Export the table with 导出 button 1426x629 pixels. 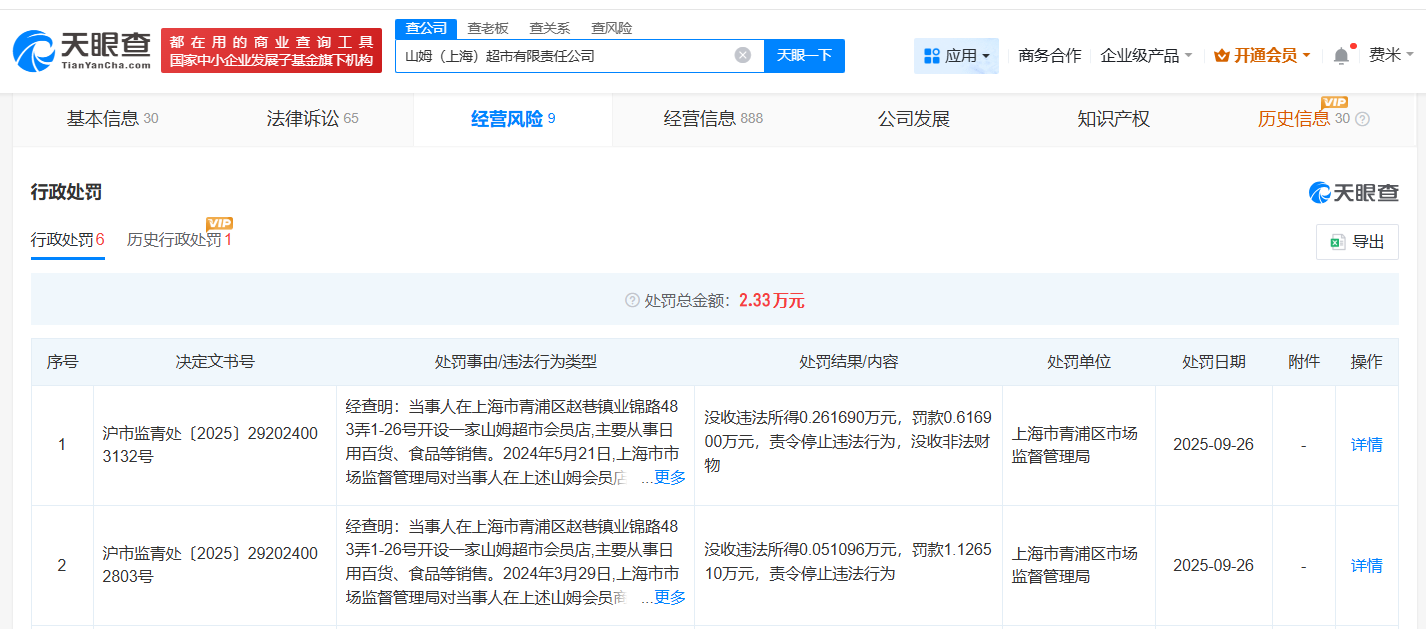(1357, 242)
